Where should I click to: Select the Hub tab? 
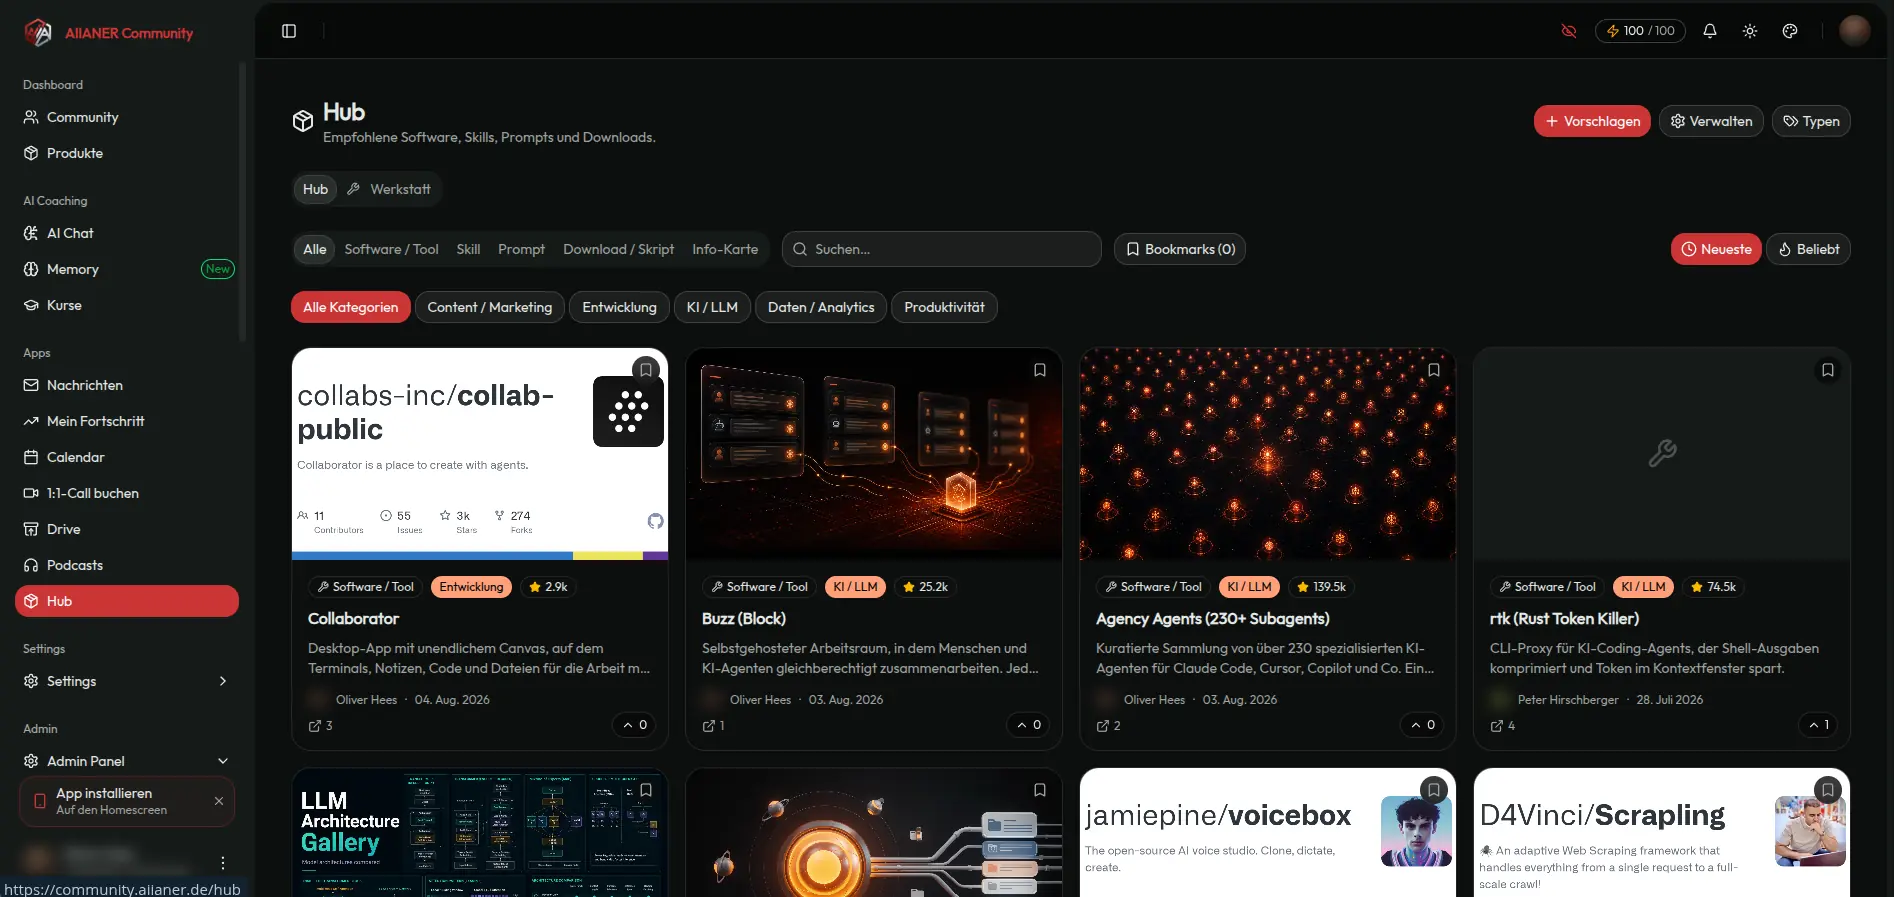tap(315, 189)
